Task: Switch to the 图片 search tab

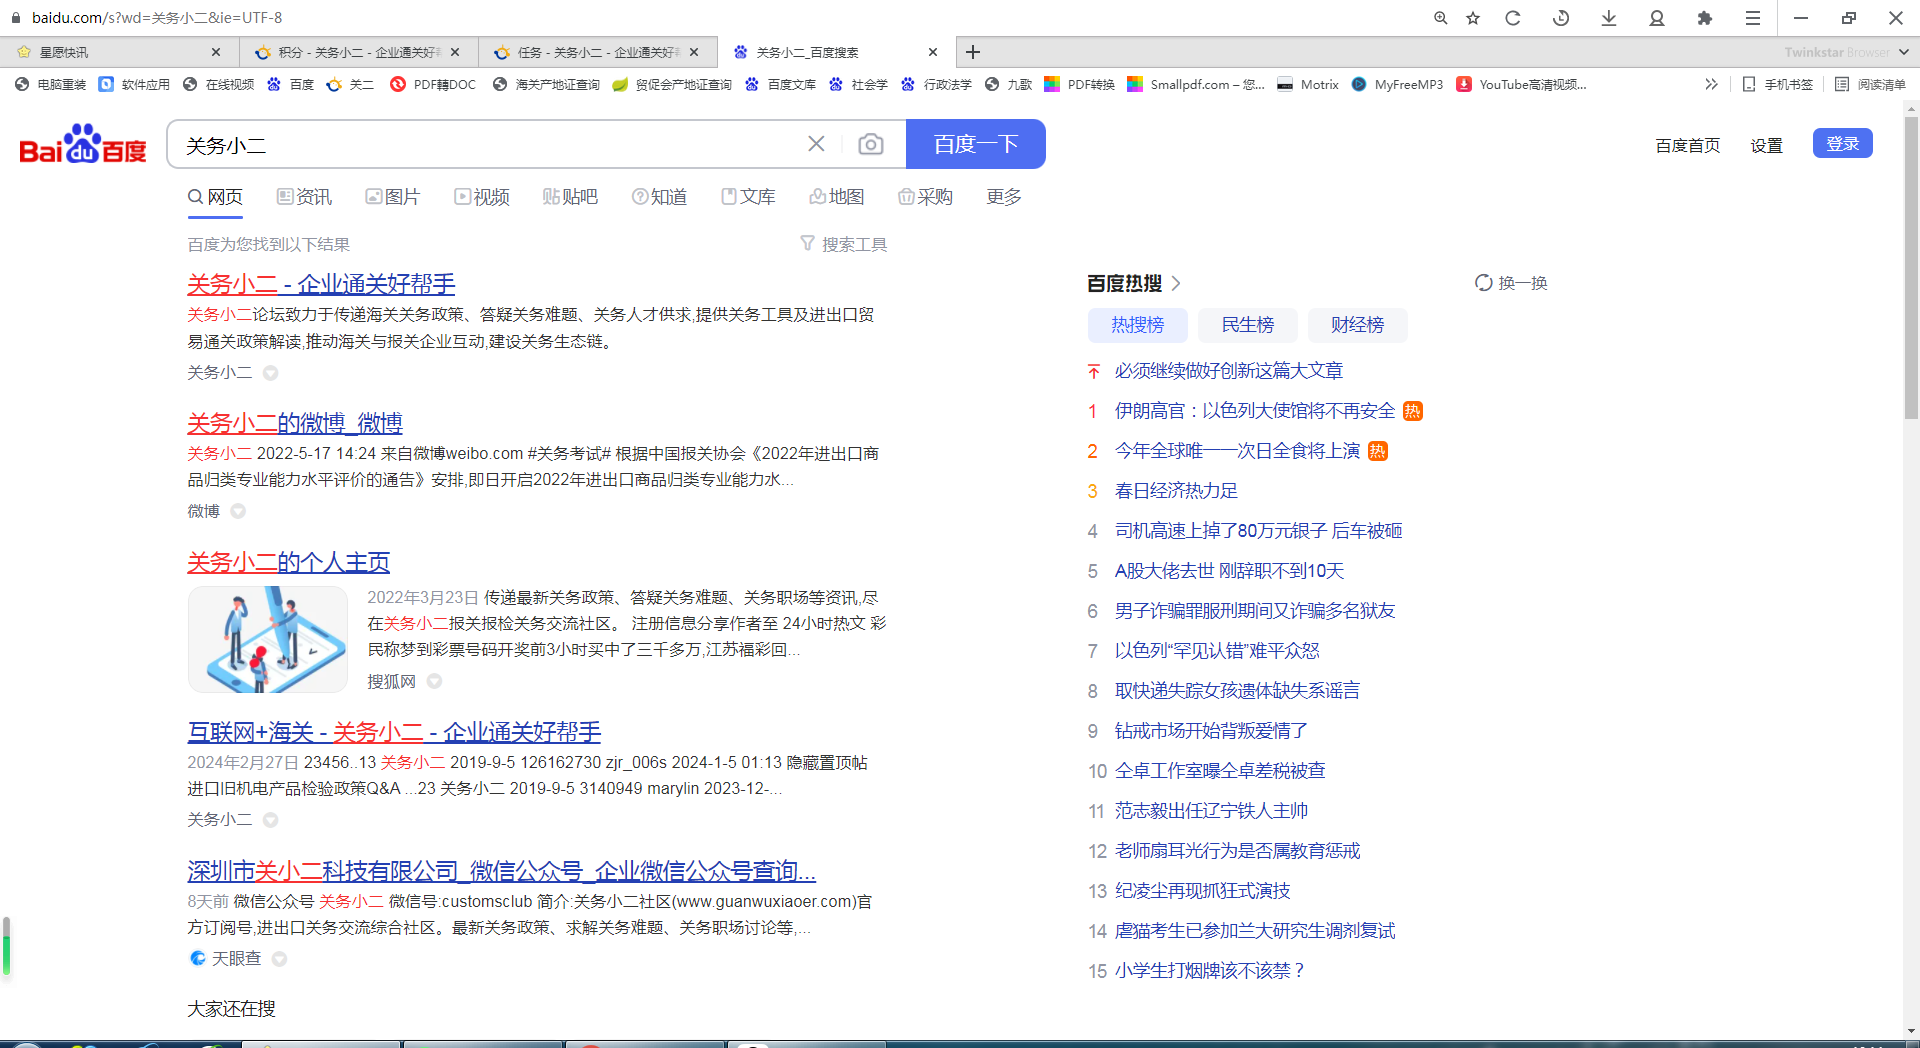Action: [392, 197]
